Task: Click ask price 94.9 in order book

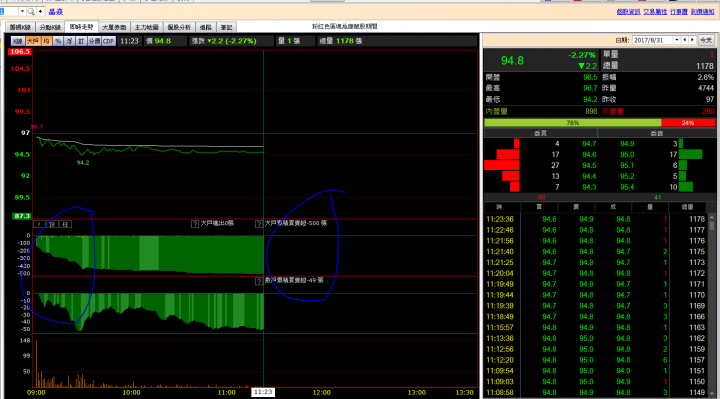Action: pyautogui.click(x=627, y=144)
